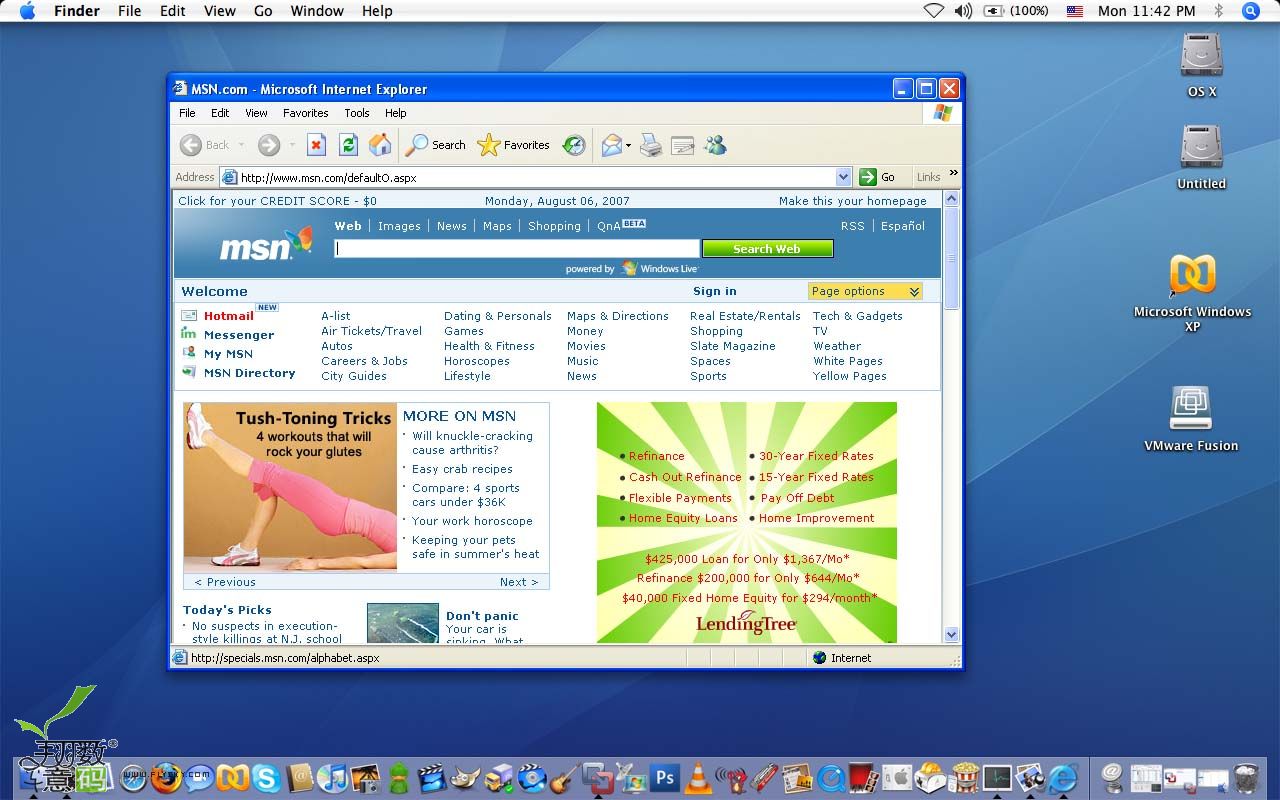Click the Search Web button
The width and height of the screenshot is (1280, 800).
point(767,249)
